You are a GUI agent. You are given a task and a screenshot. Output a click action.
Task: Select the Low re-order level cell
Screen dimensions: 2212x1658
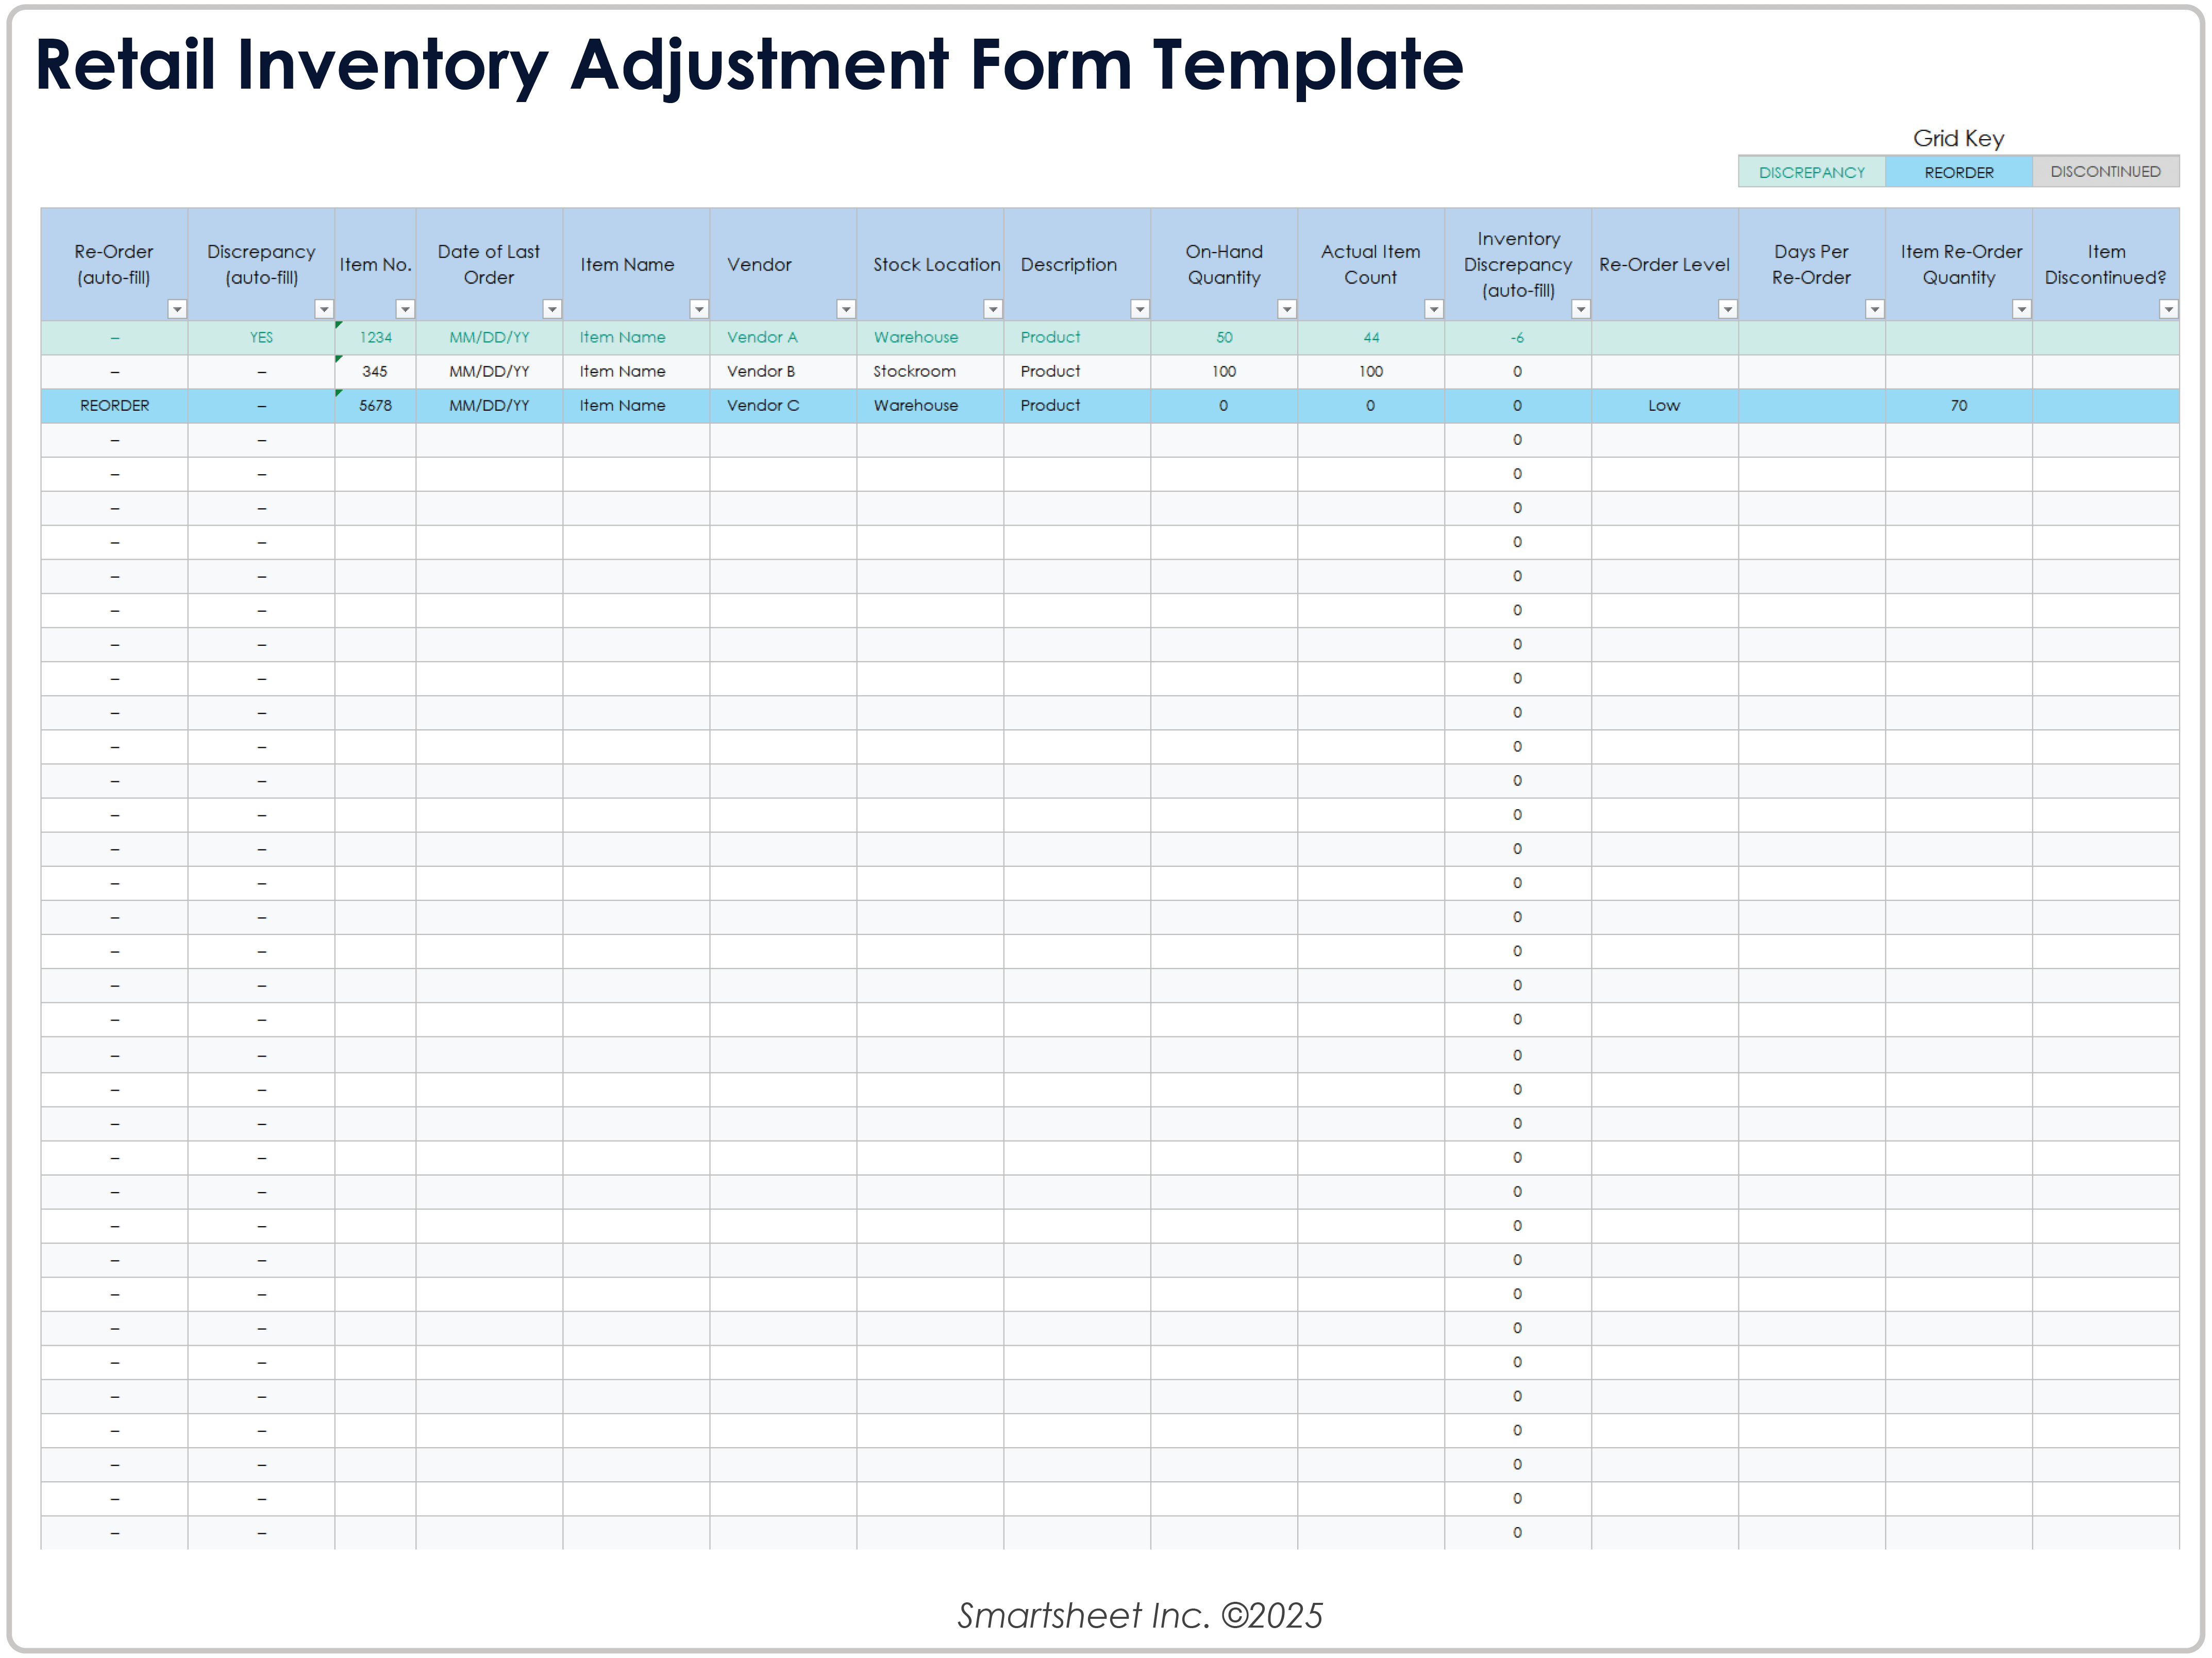coord(1664,406)
